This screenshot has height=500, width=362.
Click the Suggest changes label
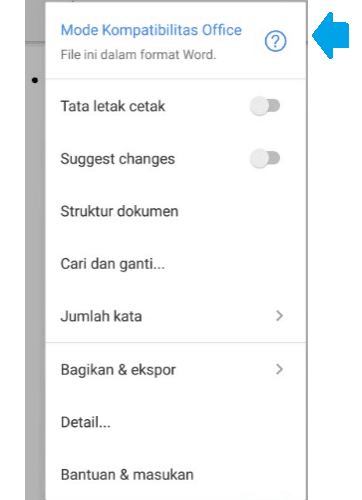pyautogui.click(x=118, y=159)
